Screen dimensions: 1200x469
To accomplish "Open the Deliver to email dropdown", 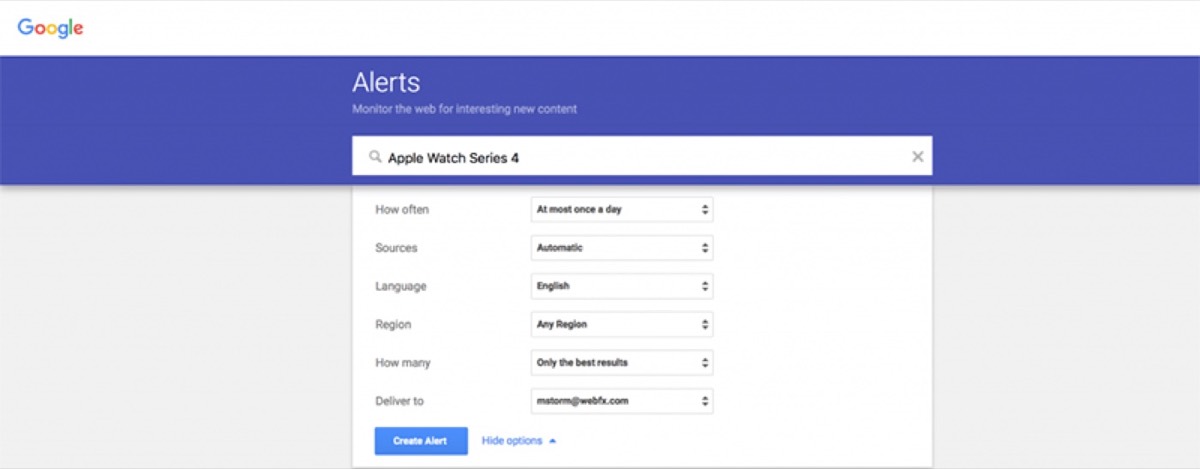I will coord(621,402).
